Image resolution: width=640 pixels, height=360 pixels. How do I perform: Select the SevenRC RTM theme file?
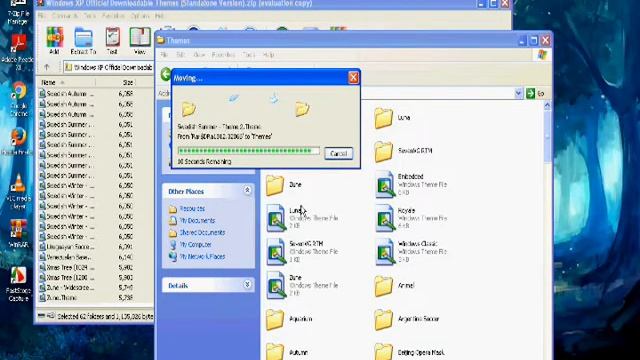click(302, 251)
